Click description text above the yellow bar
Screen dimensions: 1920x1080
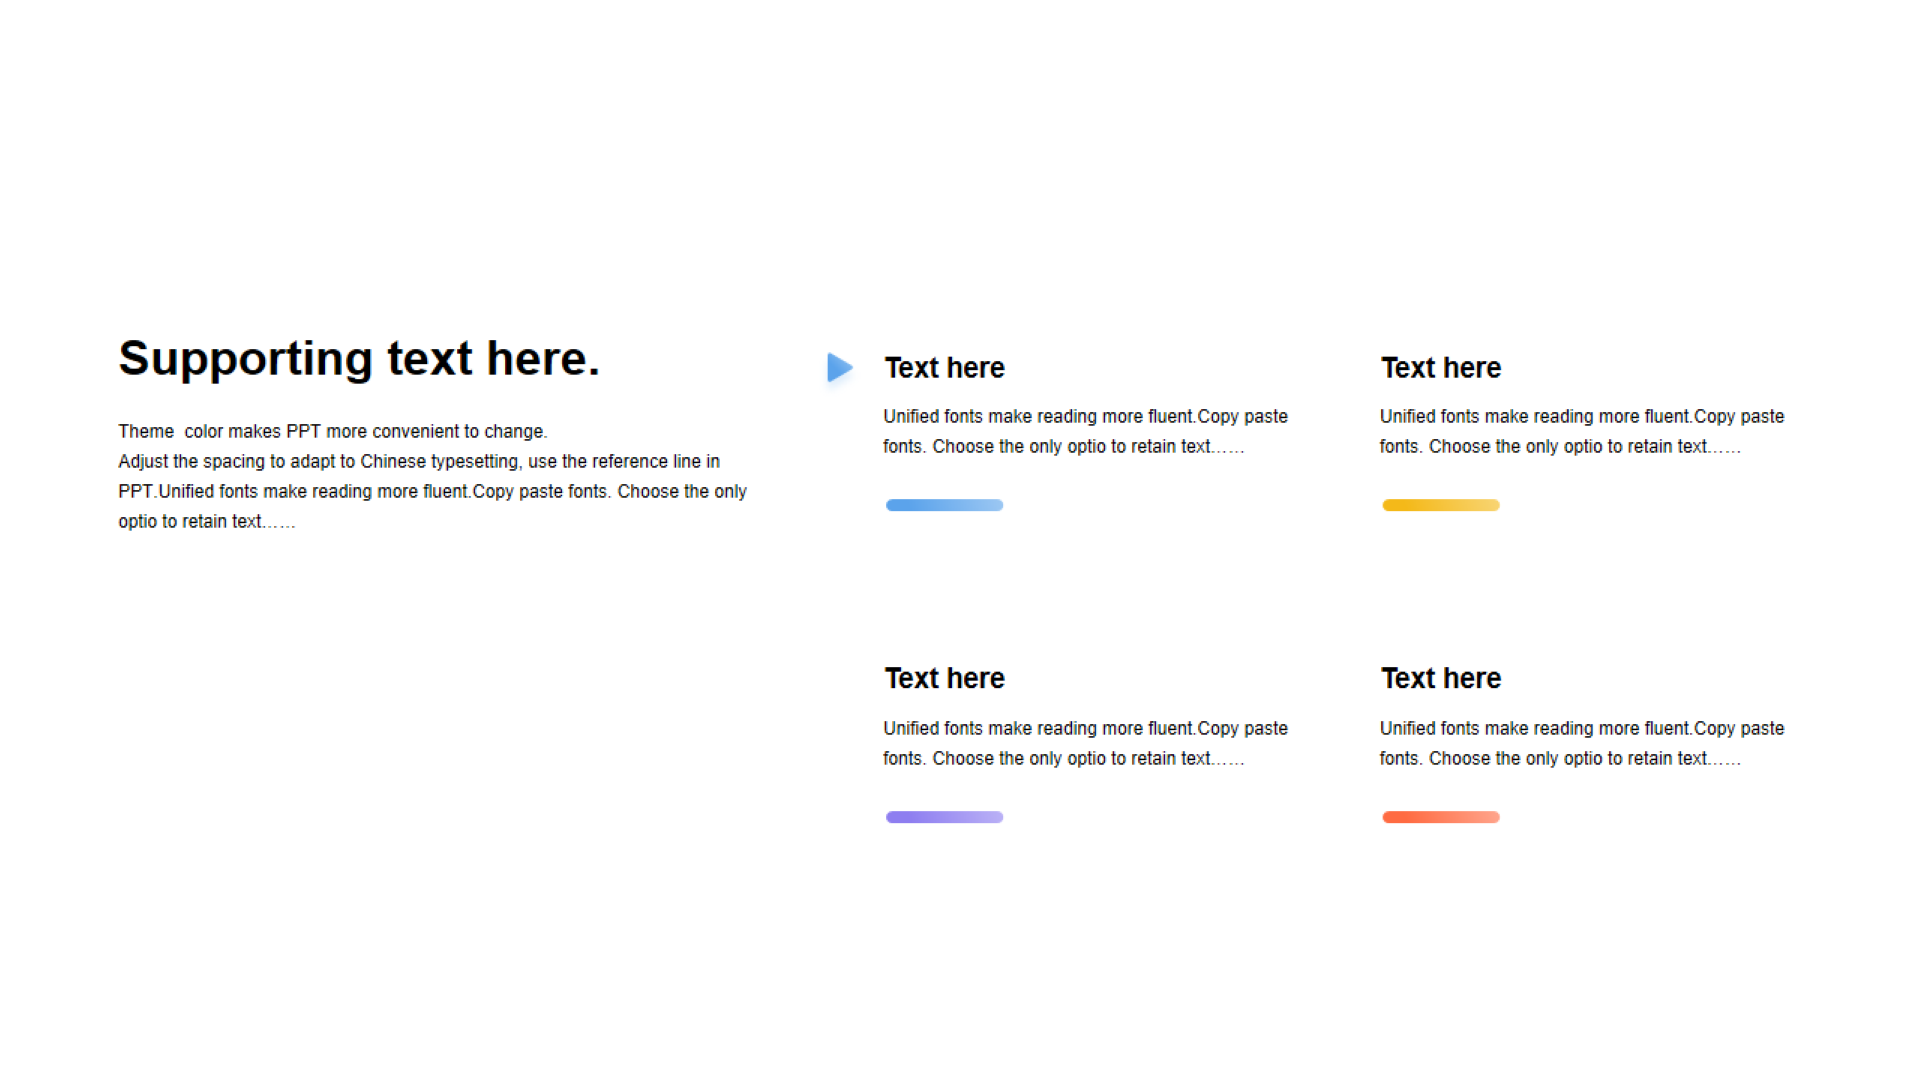pyautogui.click(x=1582, y=431)
